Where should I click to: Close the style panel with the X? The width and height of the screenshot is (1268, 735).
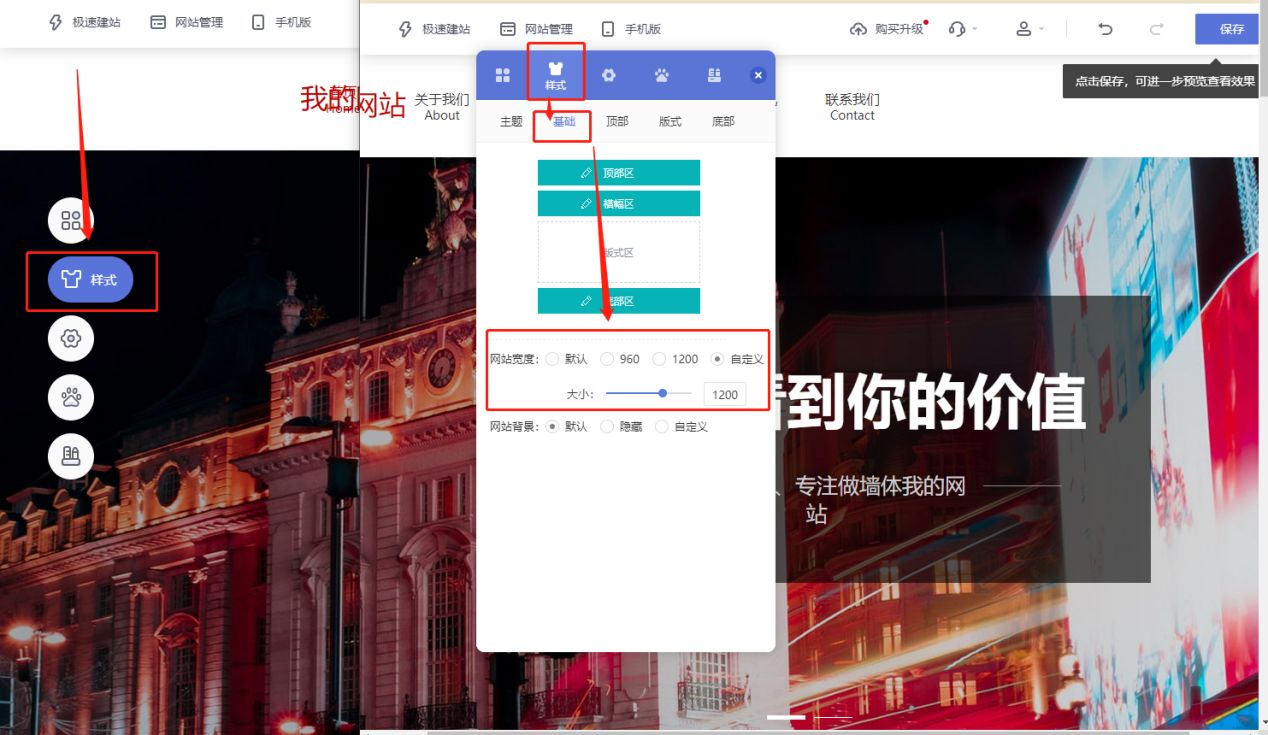click(x=757, y=74)
